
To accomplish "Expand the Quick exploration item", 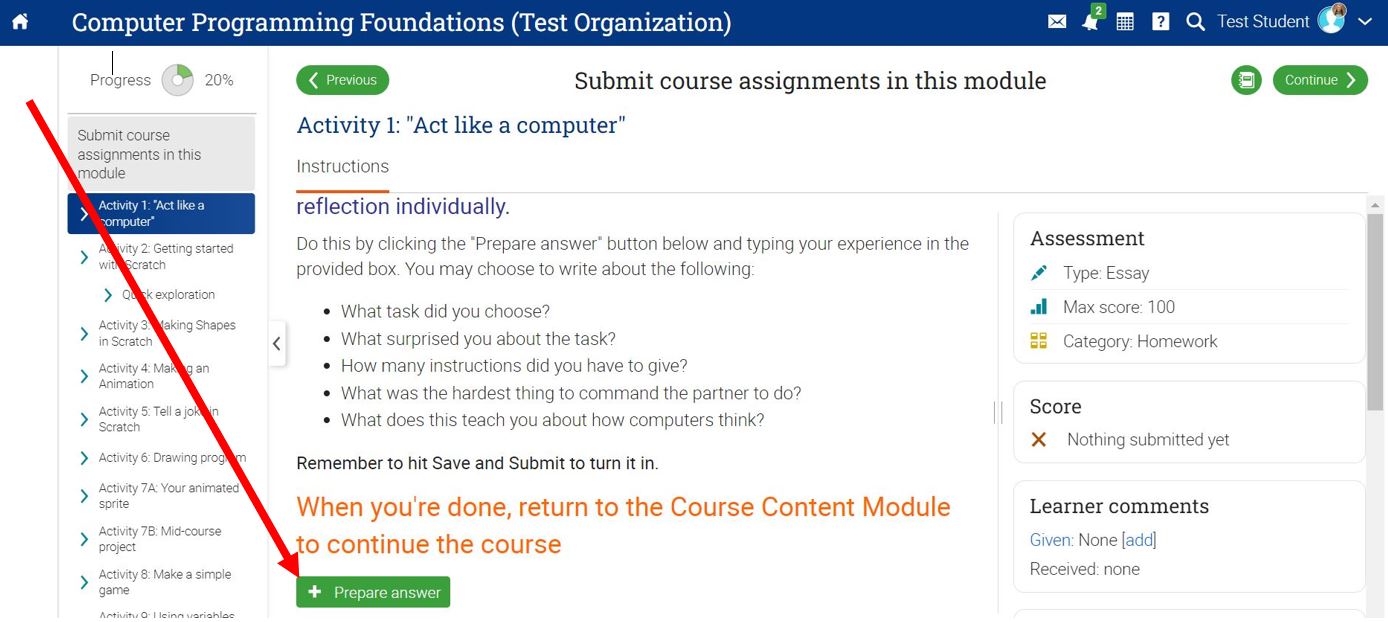I will point(108,295).
